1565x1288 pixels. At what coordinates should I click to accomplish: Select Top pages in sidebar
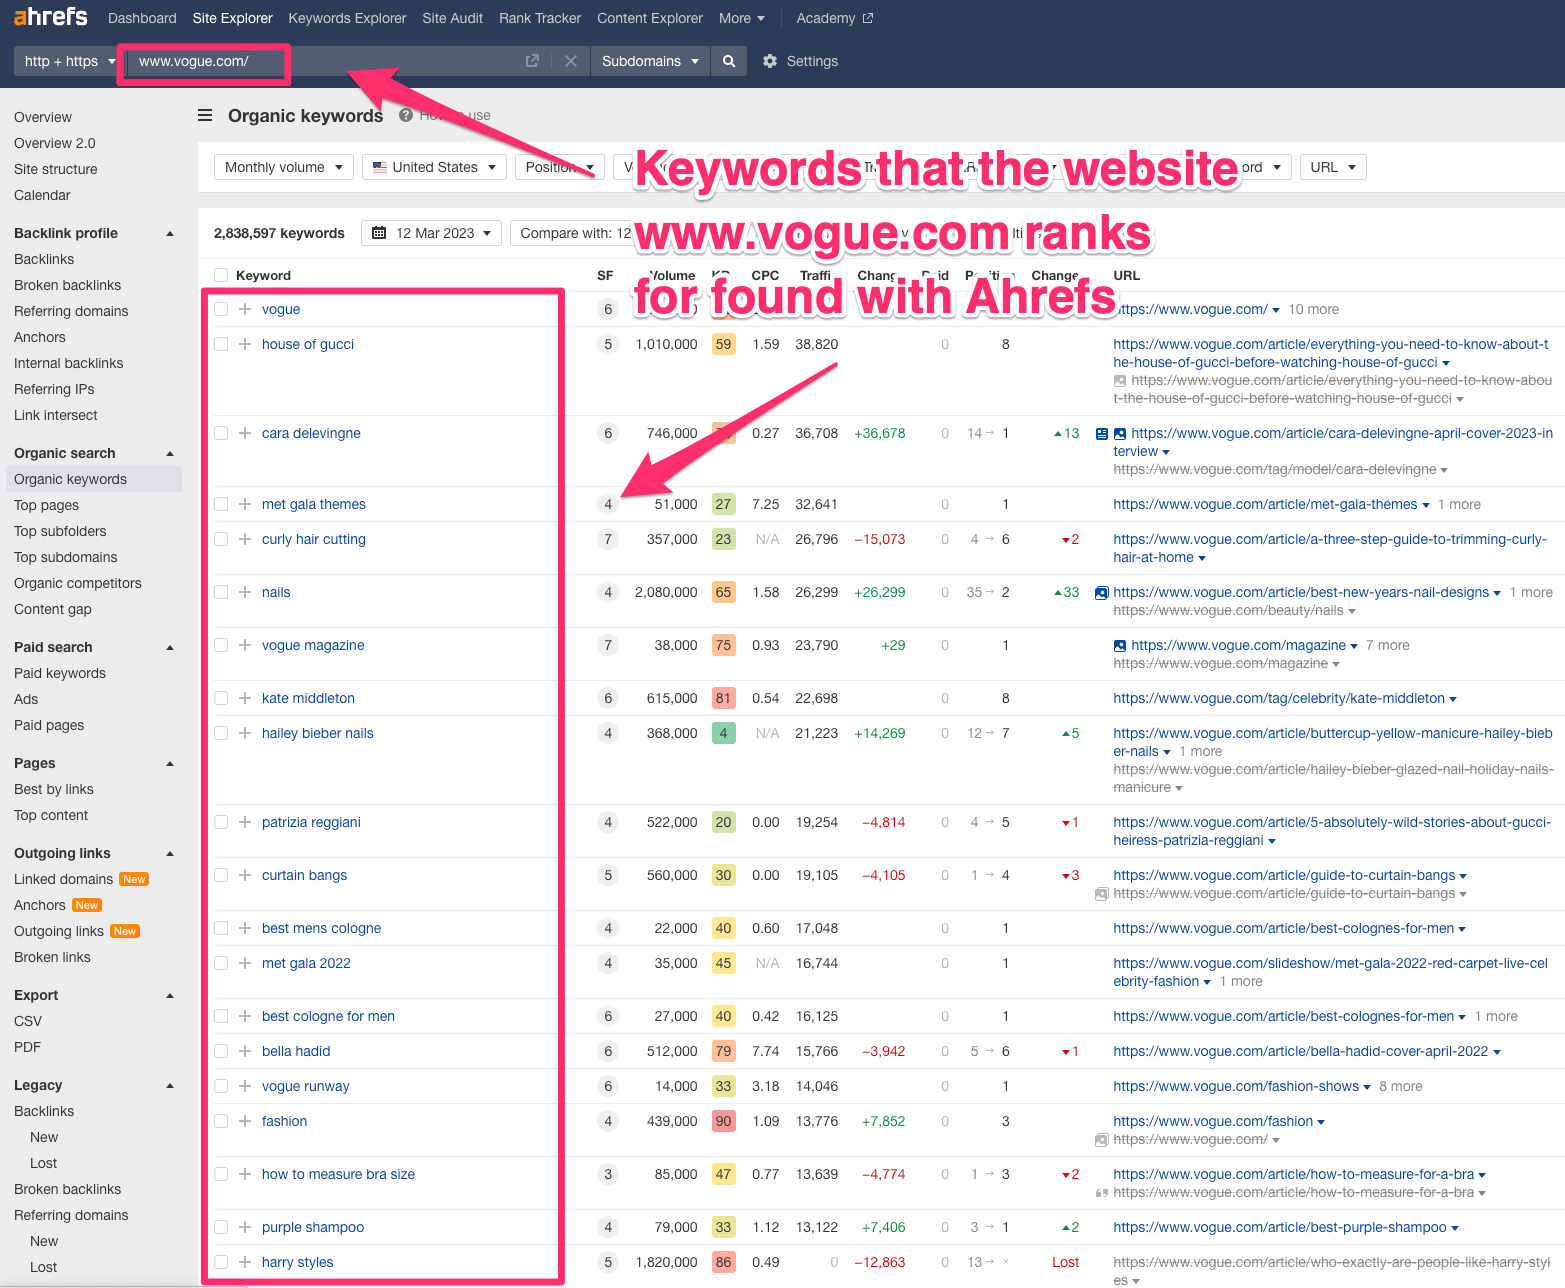click(x=46, y=505)
